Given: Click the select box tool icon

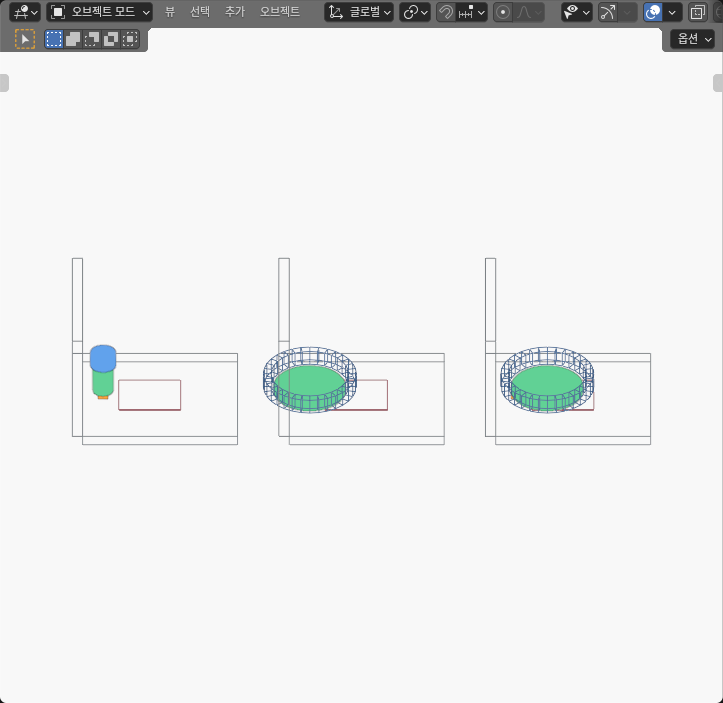Looking at the screenshot, I should [25, 39].
